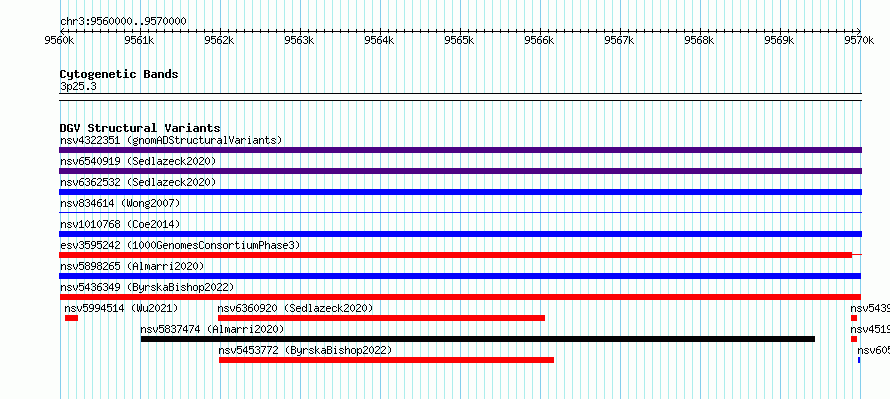Click the small red bar under nsv5439
This screenshot has height=399, width=890.
[x=854, y=318]
